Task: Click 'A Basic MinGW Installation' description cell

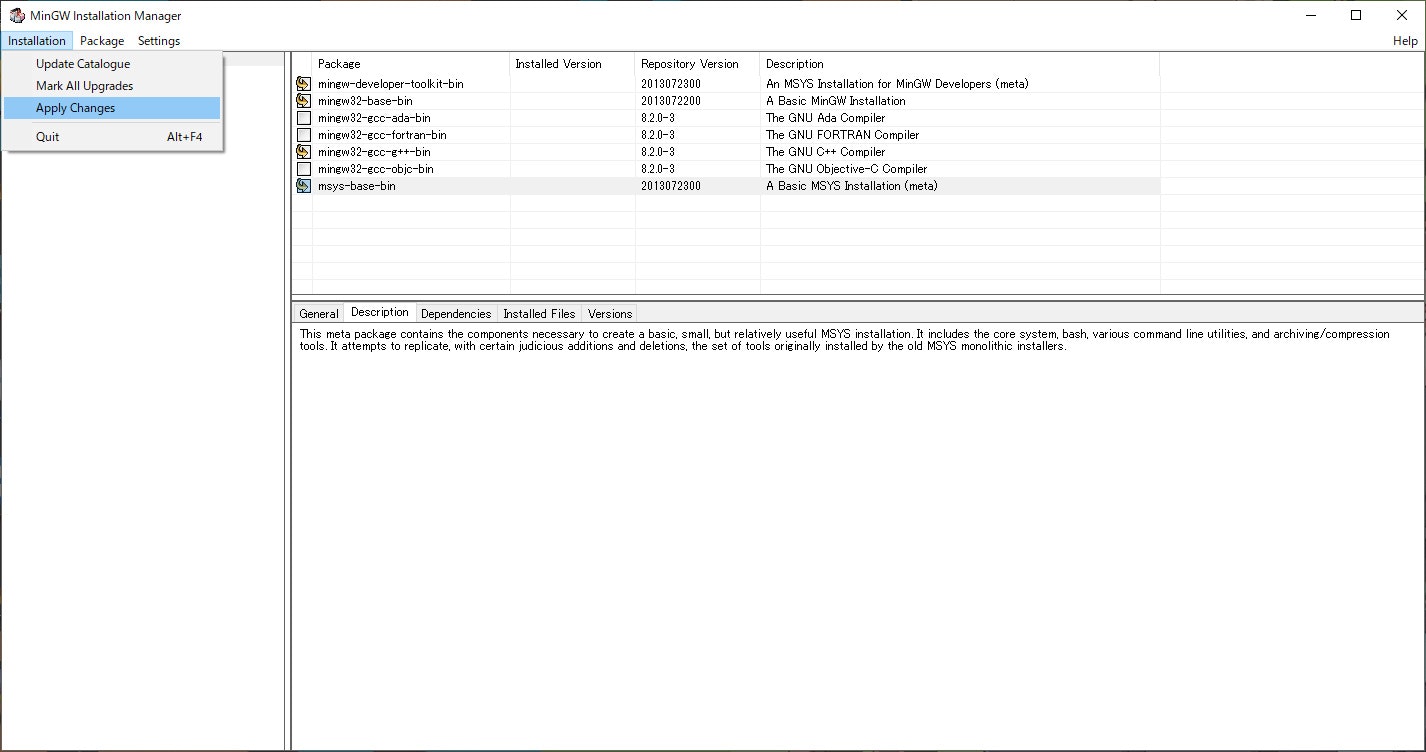Action: 835,101
